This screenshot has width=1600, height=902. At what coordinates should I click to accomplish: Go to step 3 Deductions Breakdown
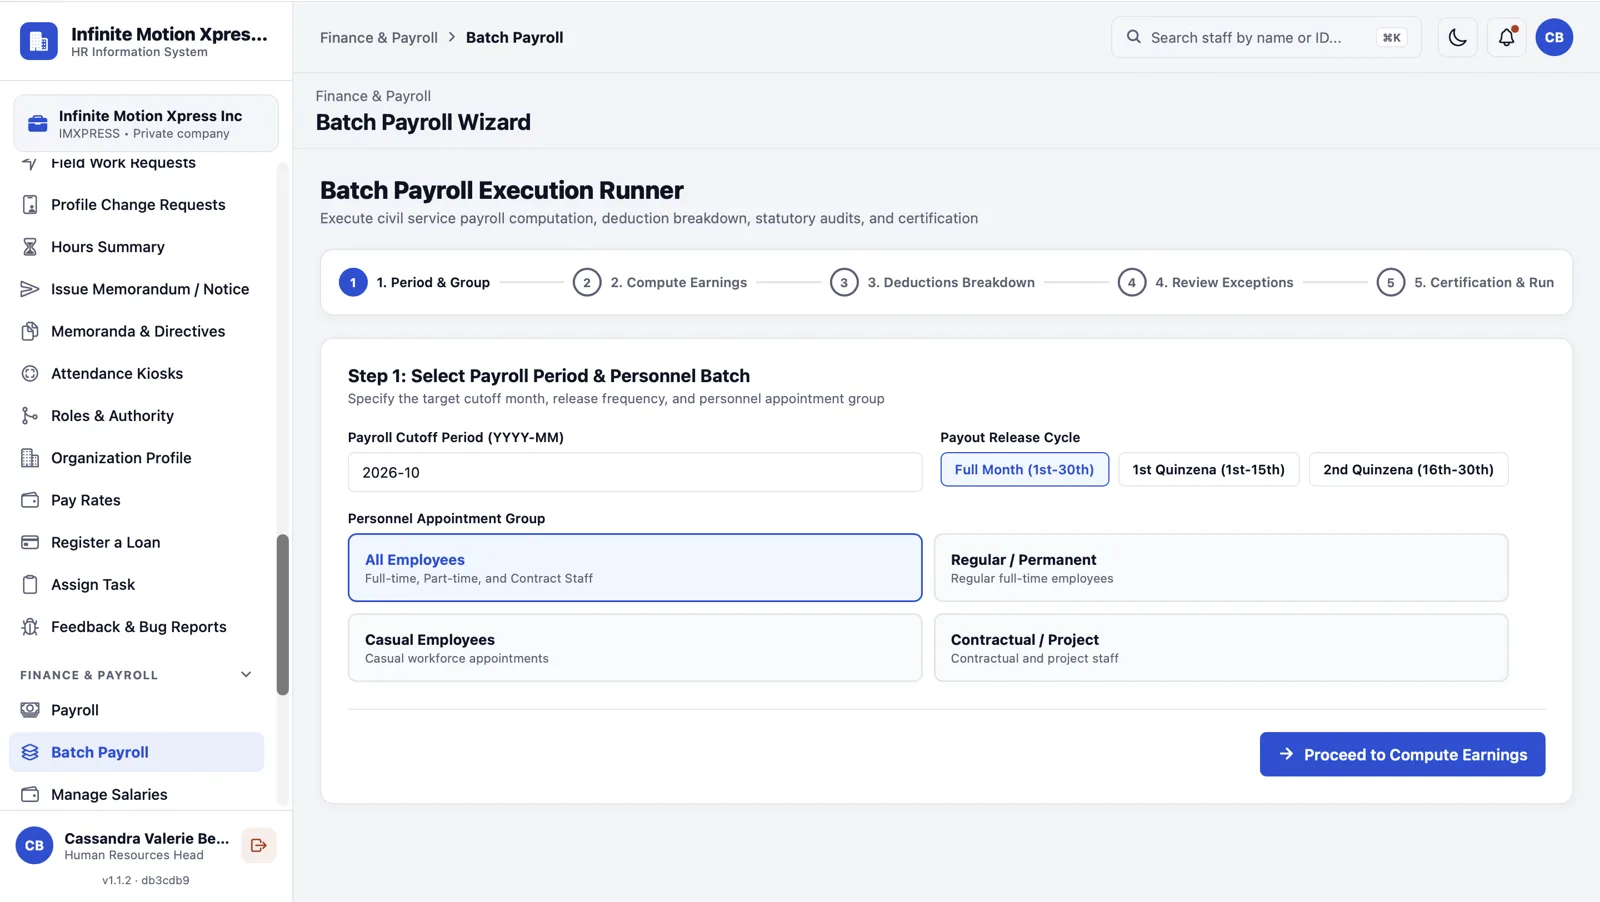tap(932, 283)
